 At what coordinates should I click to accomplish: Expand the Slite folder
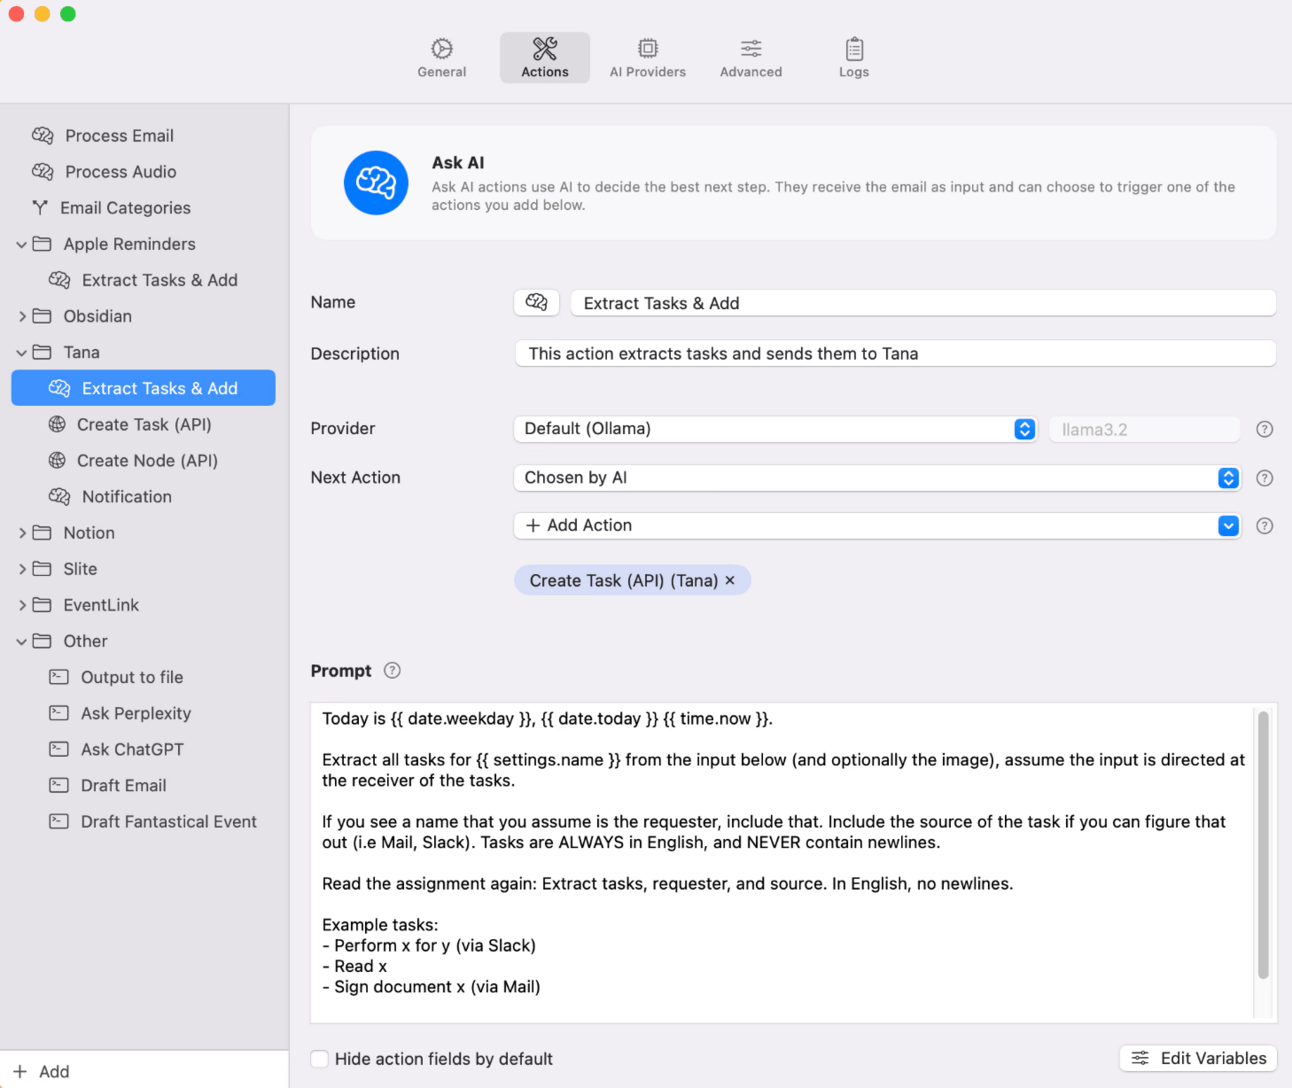(21, 569)
